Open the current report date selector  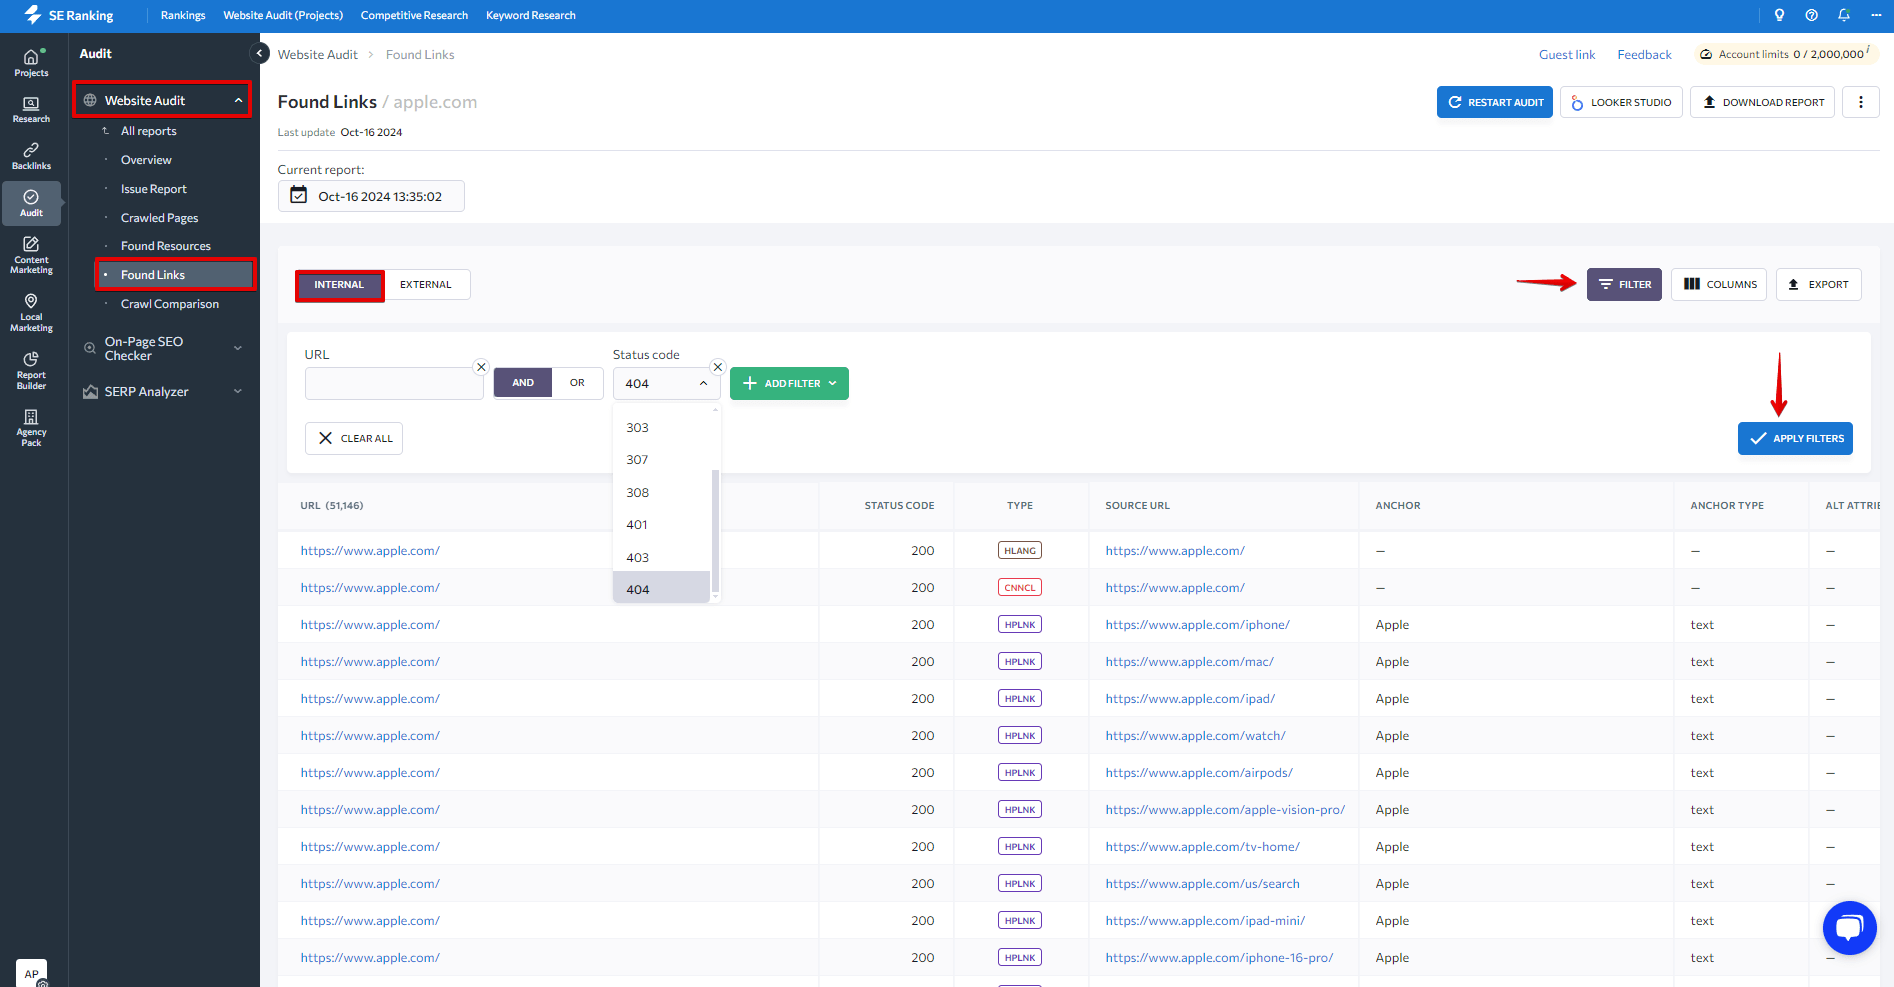click(x=371, y=196)
